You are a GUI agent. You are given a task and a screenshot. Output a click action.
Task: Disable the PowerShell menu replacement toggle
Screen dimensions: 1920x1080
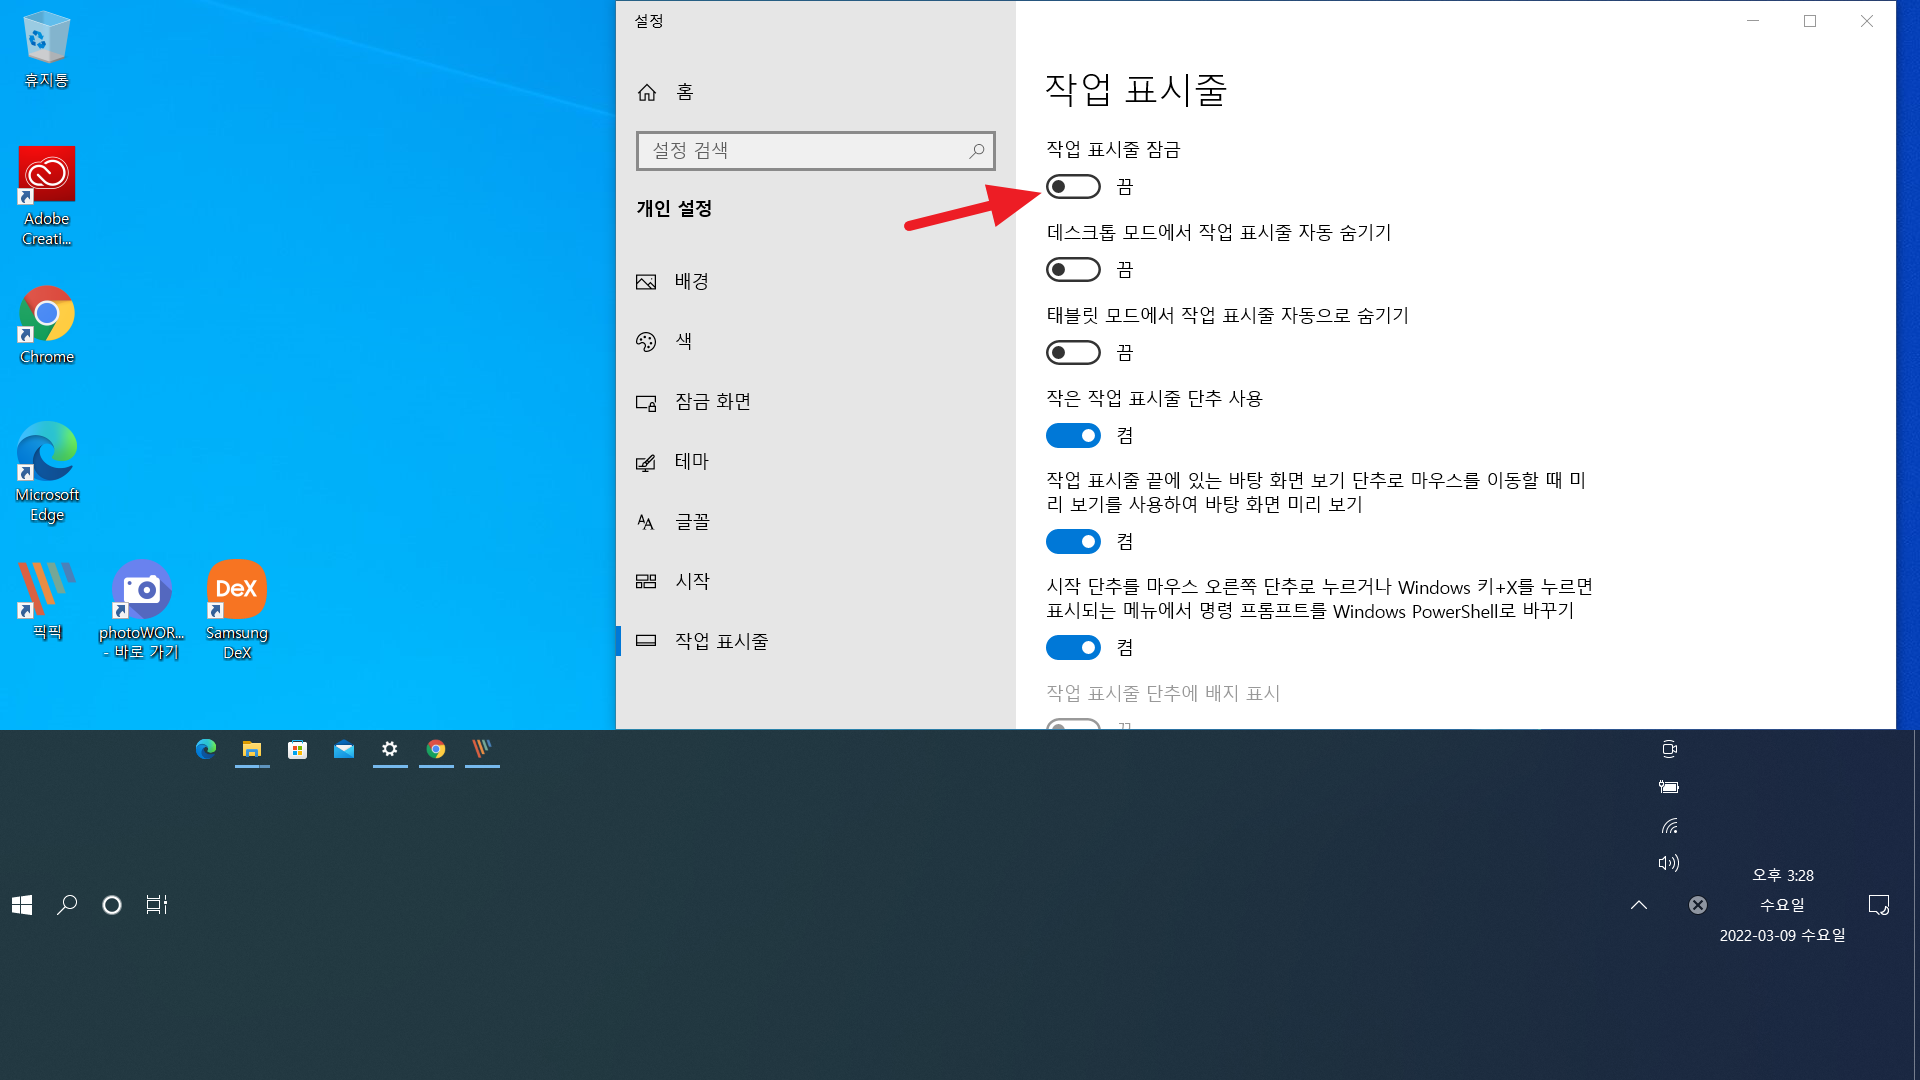tap(1073, 648)
